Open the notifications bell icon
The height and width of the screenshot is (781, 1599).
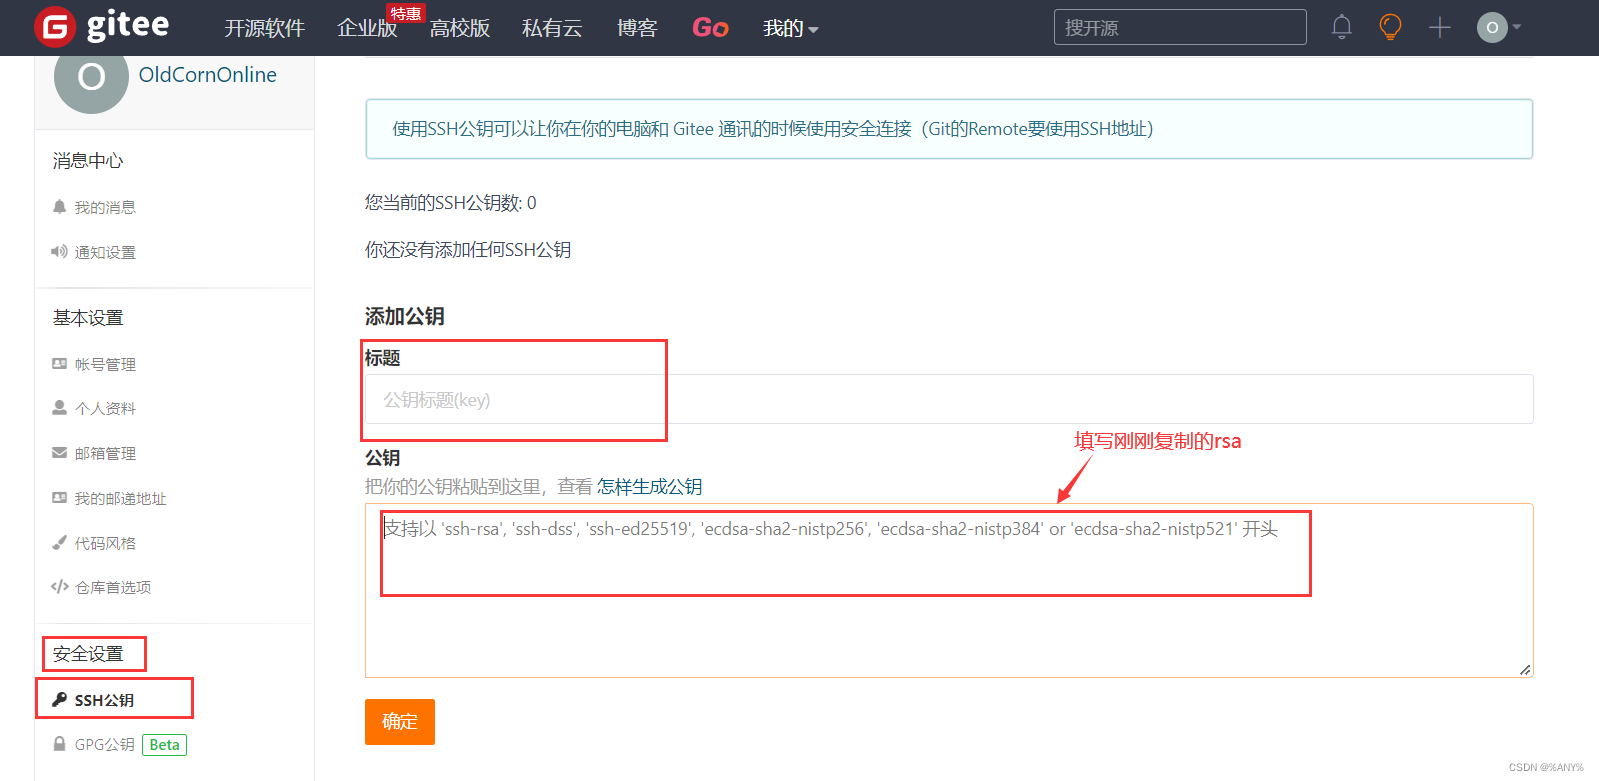(1341, 27)
